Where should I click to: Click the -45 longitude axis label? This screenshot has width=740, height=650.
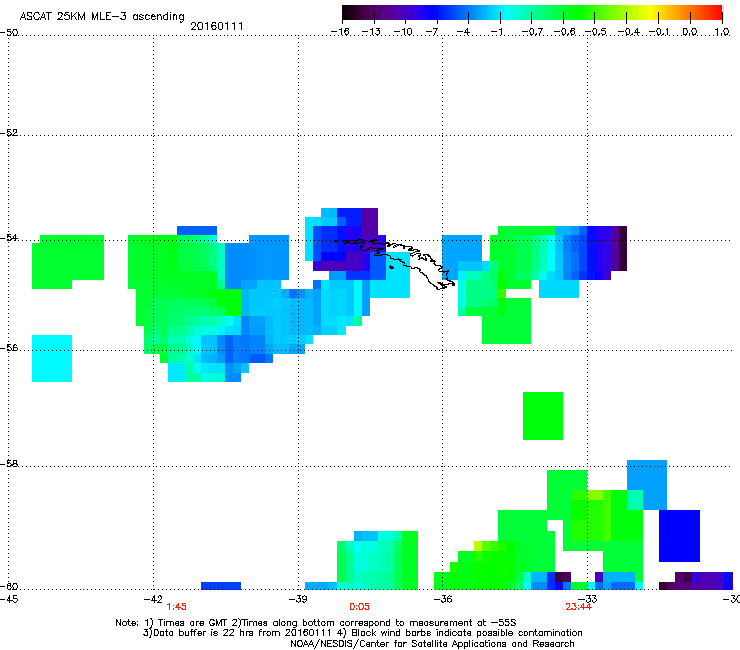click(9, 599)
